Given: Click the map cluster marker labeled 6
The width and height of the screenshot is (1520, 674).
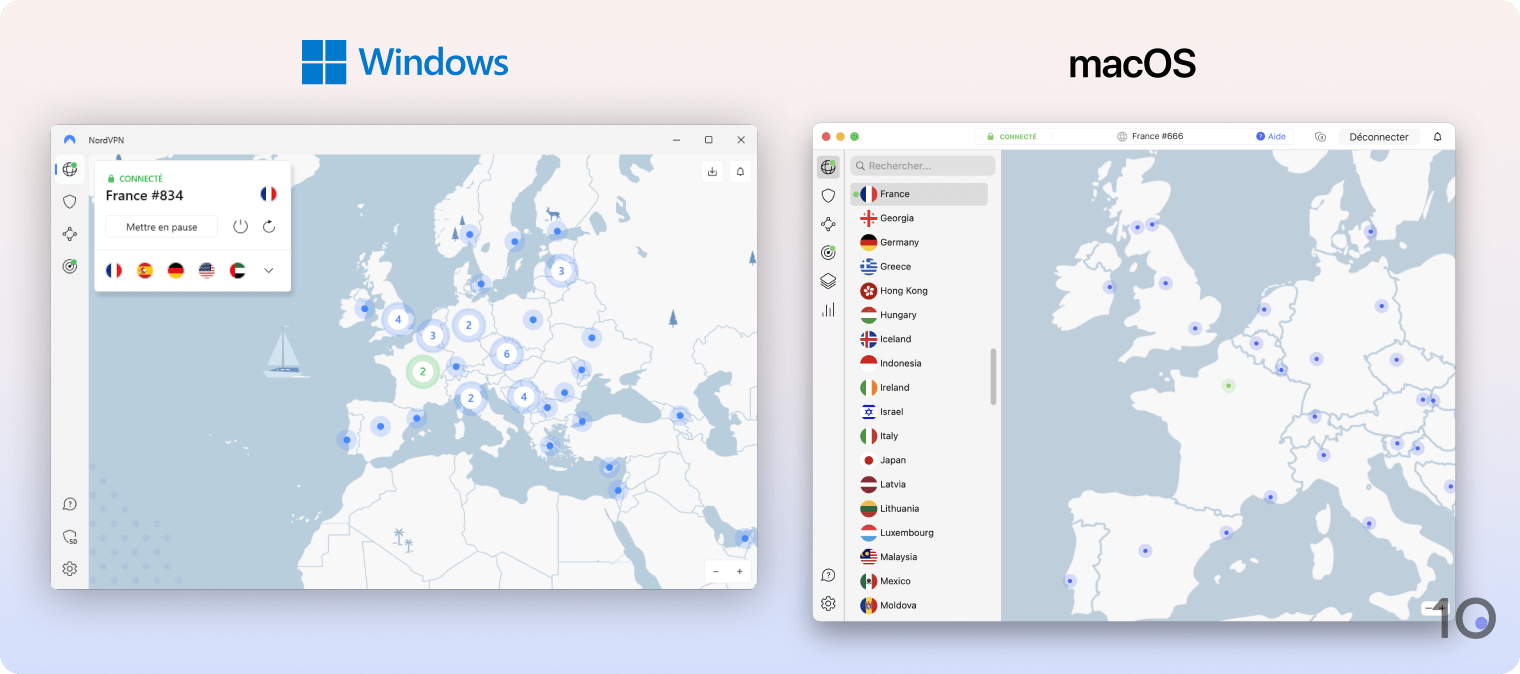Looking at the screenshot, I should click(x=507, y=354).
